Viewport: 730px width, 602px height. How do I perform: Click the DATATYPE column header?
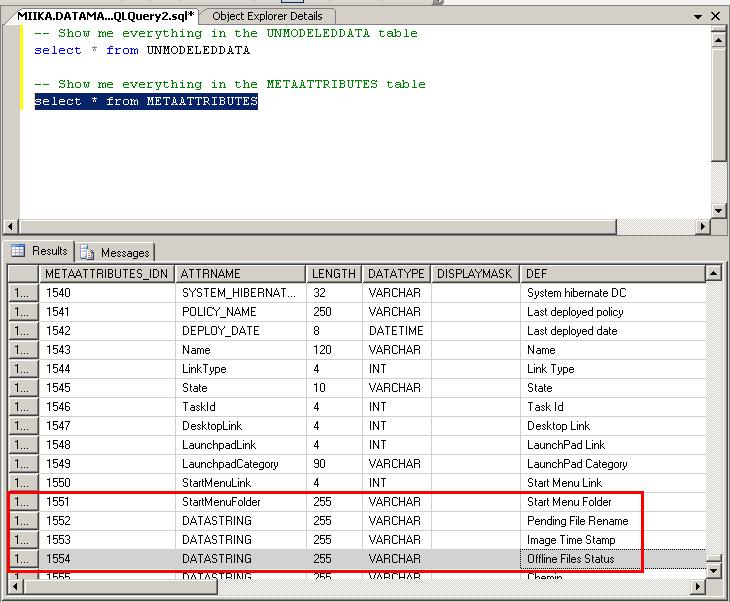pos(396,274)
